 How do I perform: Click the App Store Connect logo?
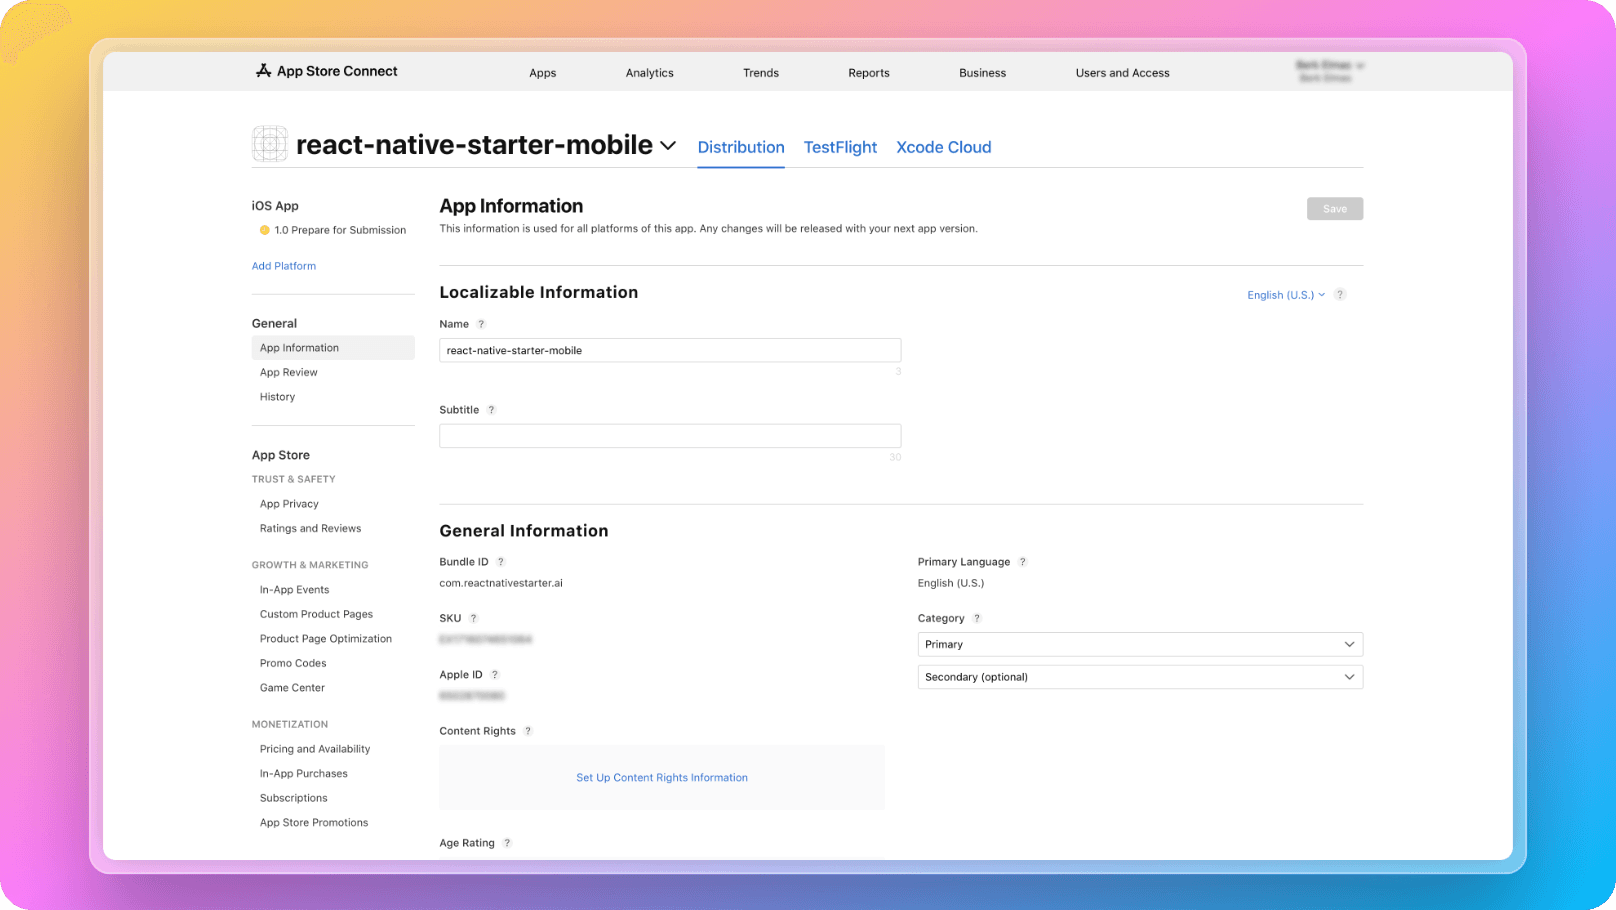(x=326, y=71)
